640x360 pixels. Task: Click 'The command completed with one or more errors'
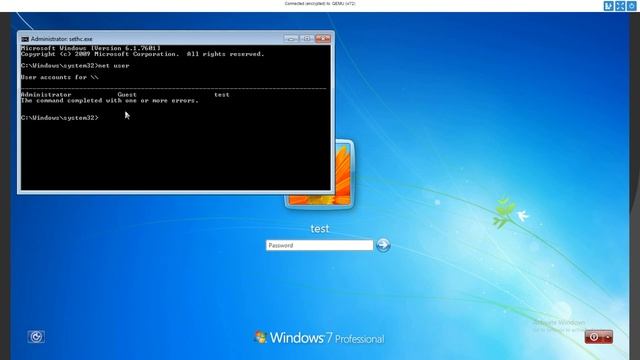(110, 100)
